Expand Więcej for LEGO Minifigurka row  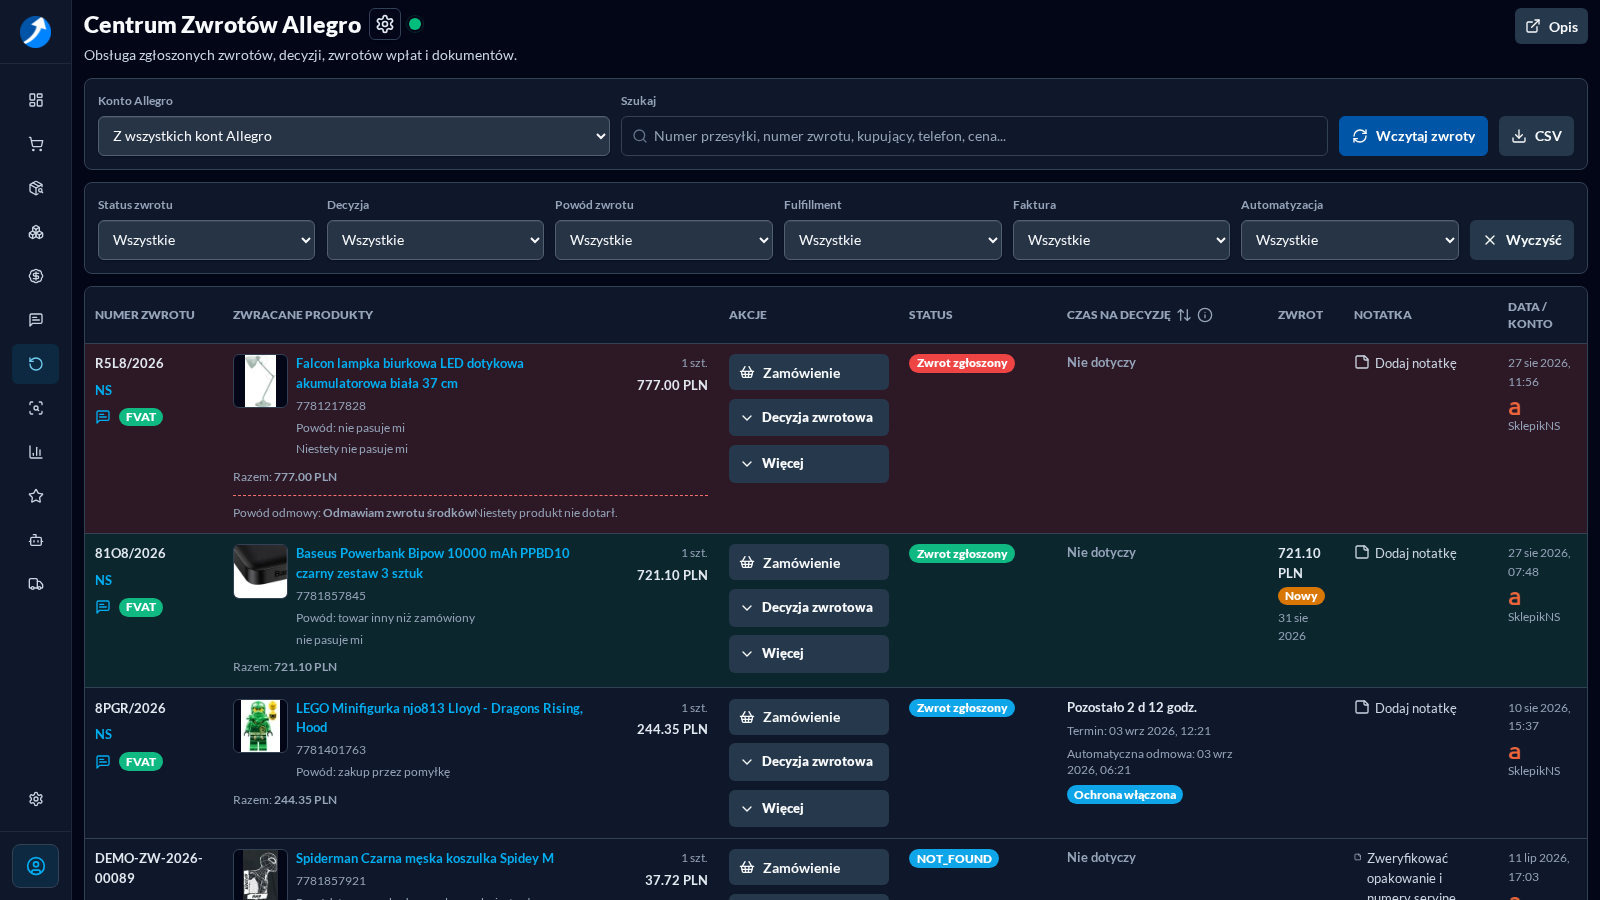pos(809,808)
